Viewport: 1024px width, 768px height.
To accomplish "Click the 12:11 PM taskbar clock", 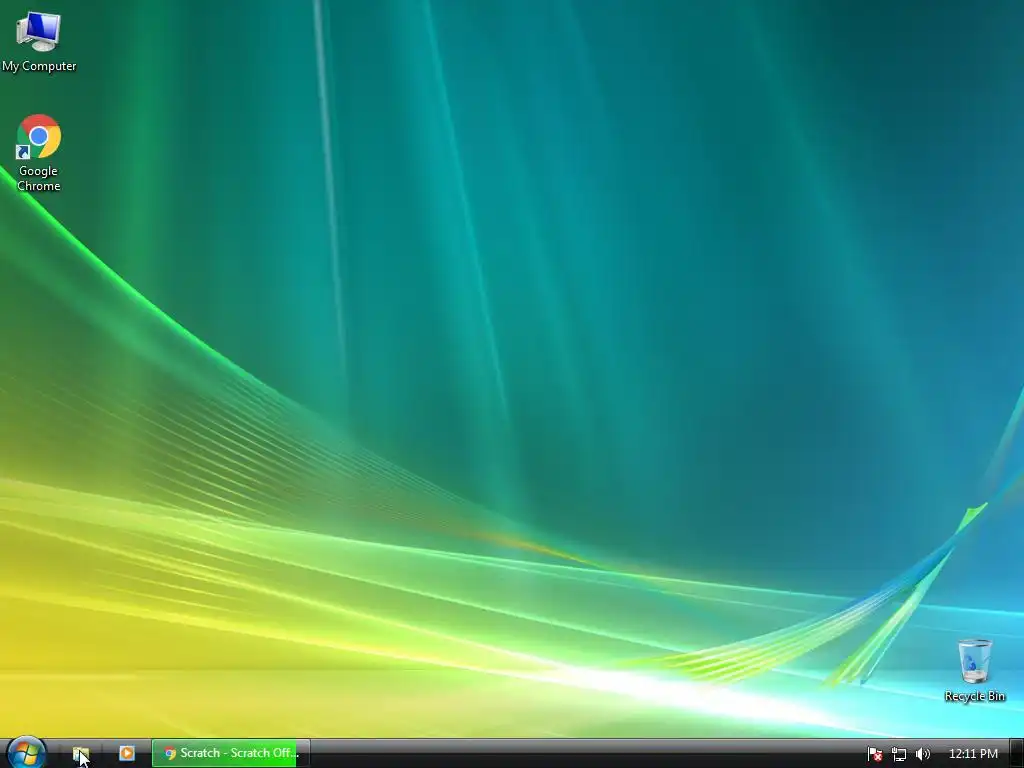I will pos(973,754).
